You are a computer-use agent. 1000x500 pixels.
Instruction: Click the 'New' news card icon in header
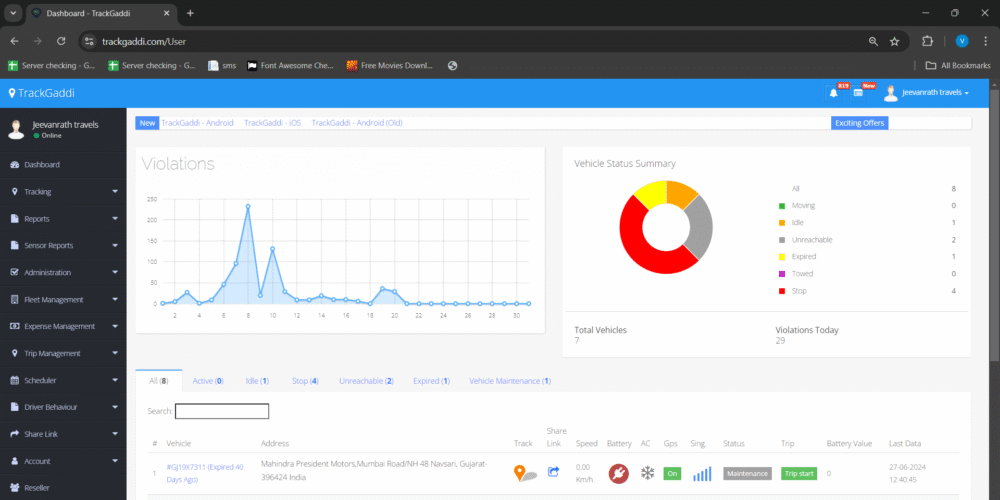click(858, 93)
